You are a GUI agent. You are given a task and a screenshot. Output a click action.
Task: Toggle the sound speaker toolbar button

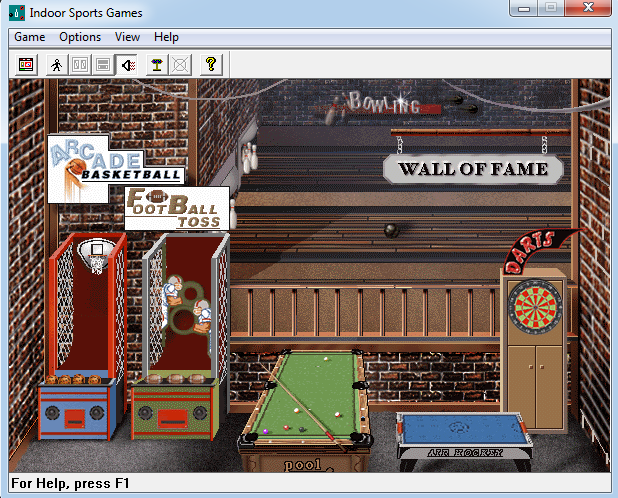point(127,65)
